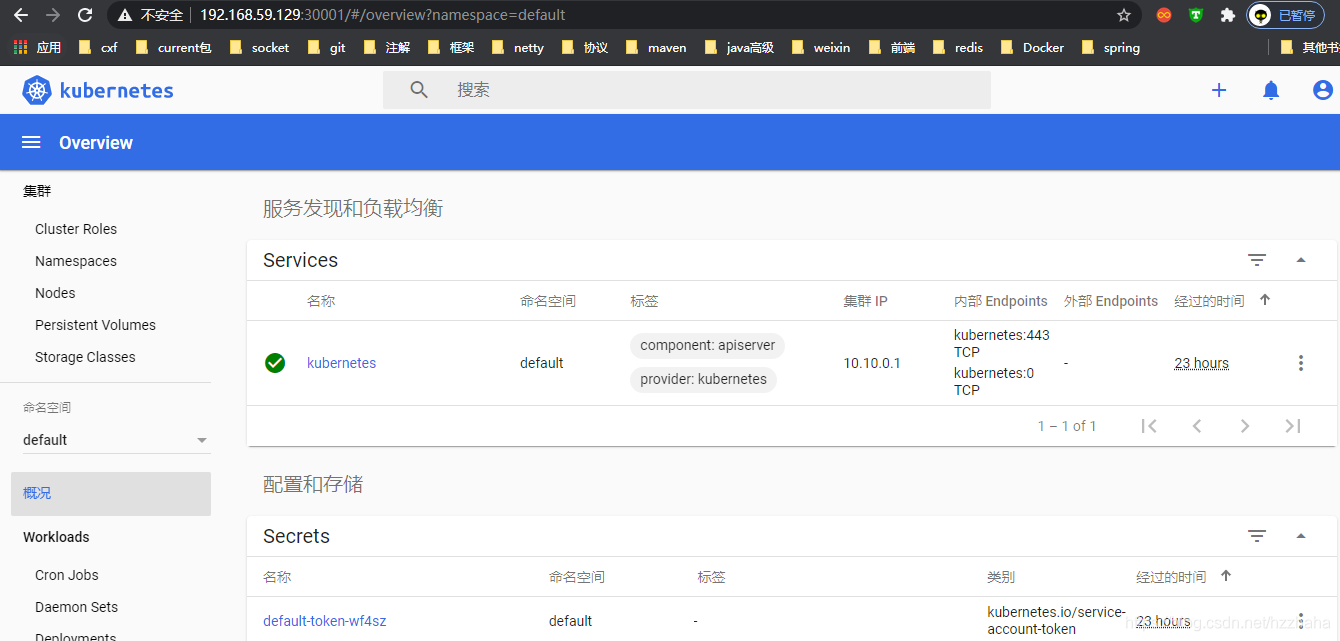
Task: Open the cxf bookmark folder
Action: (x=98, y=47)
